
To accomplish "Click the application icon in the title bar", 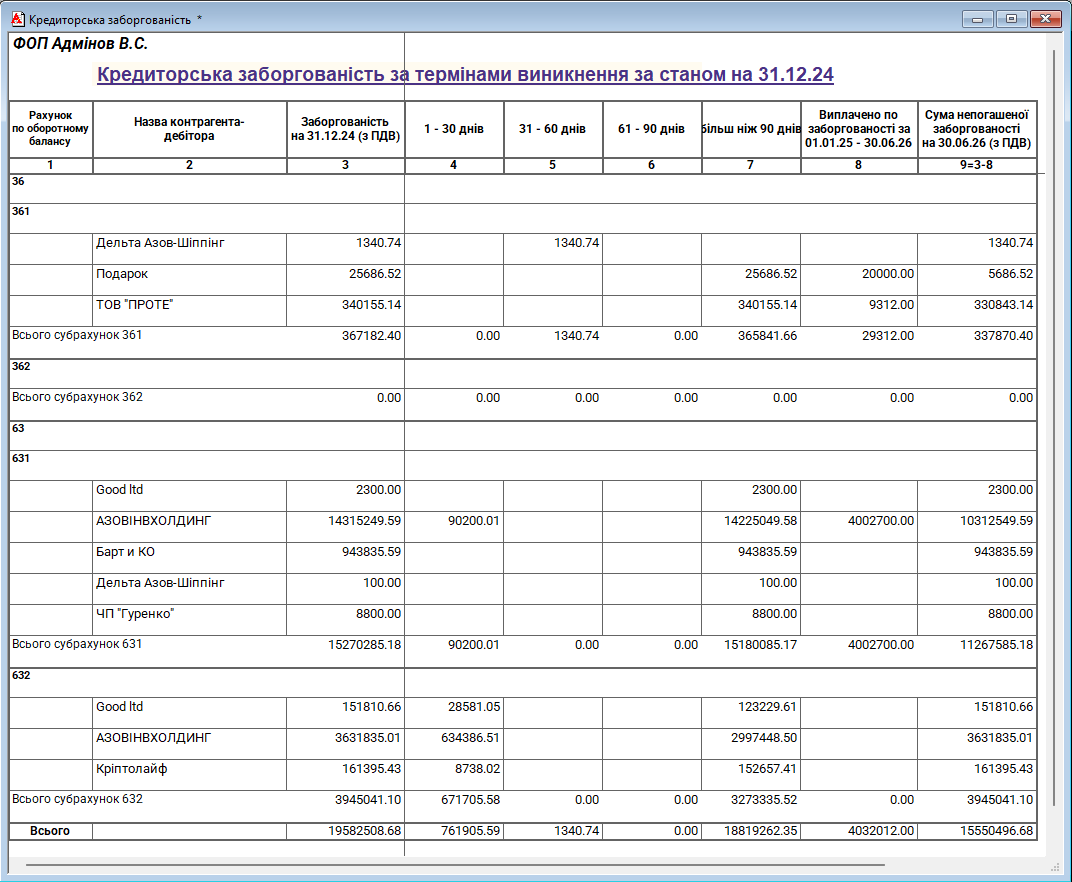I will pyautogui.click(x=16, y=19).
